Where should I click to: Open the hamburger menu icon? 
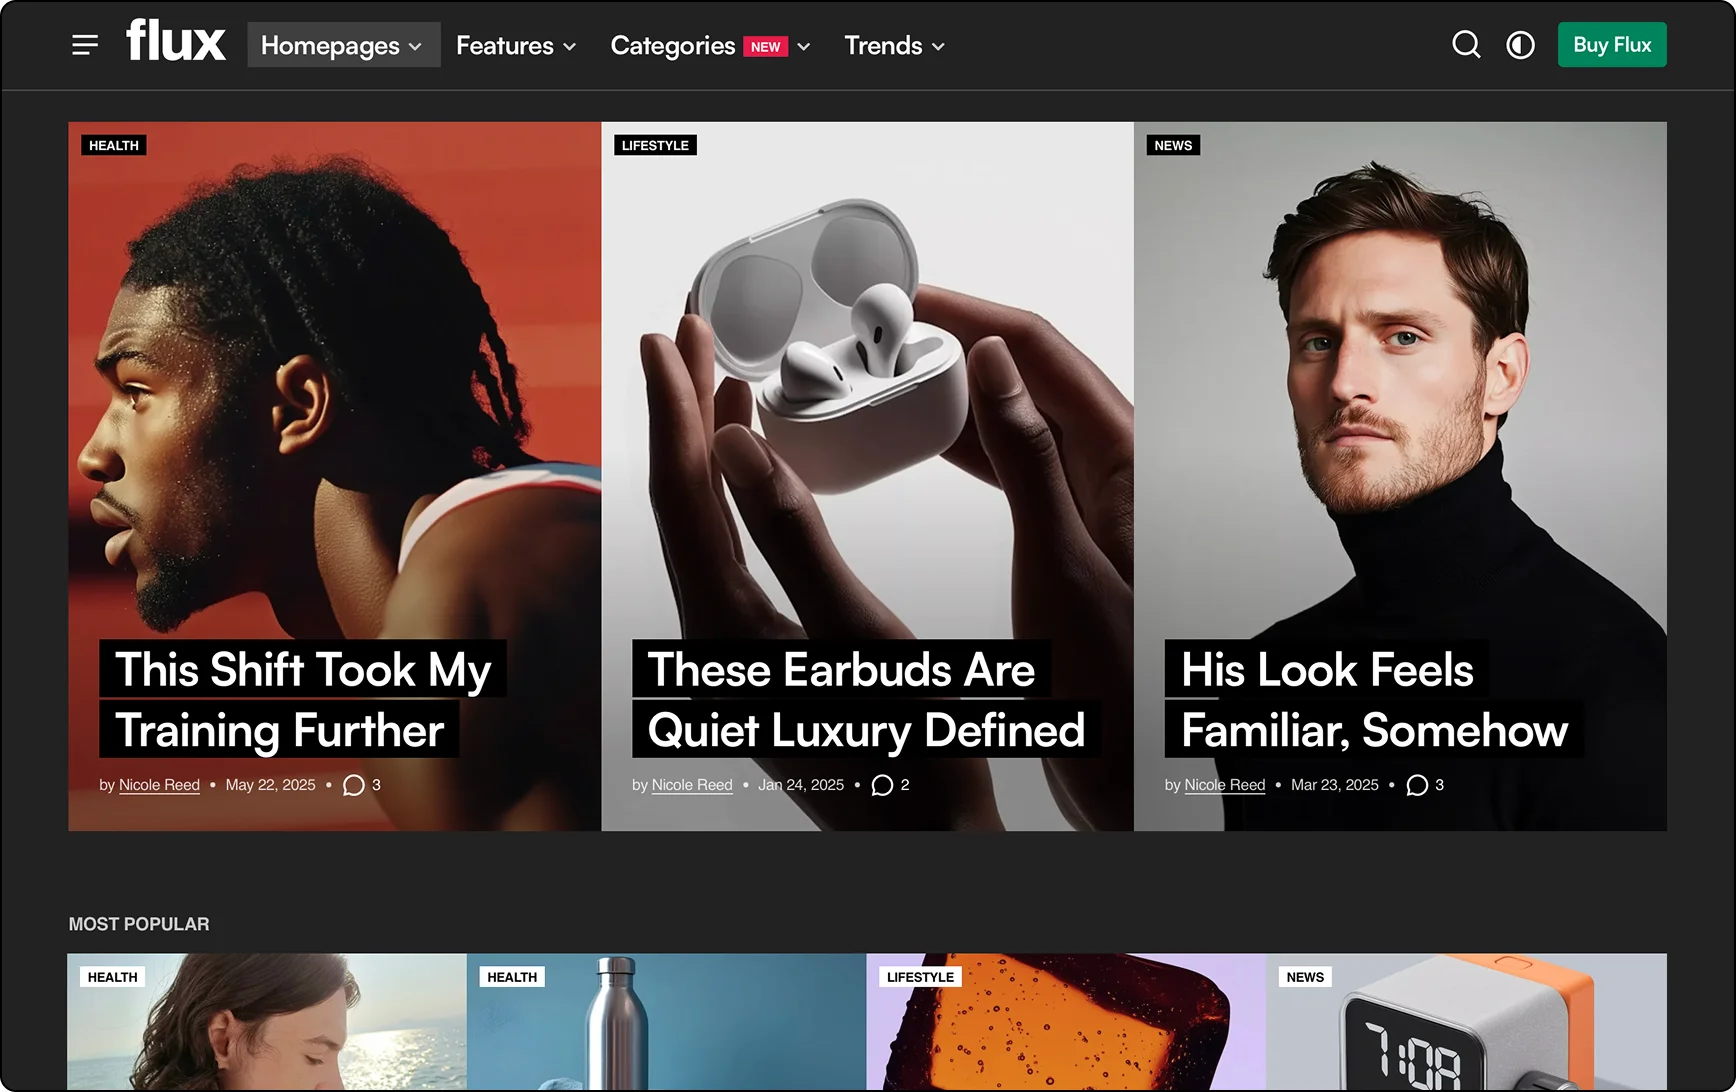pyautogui.click(x=85, y=45)
